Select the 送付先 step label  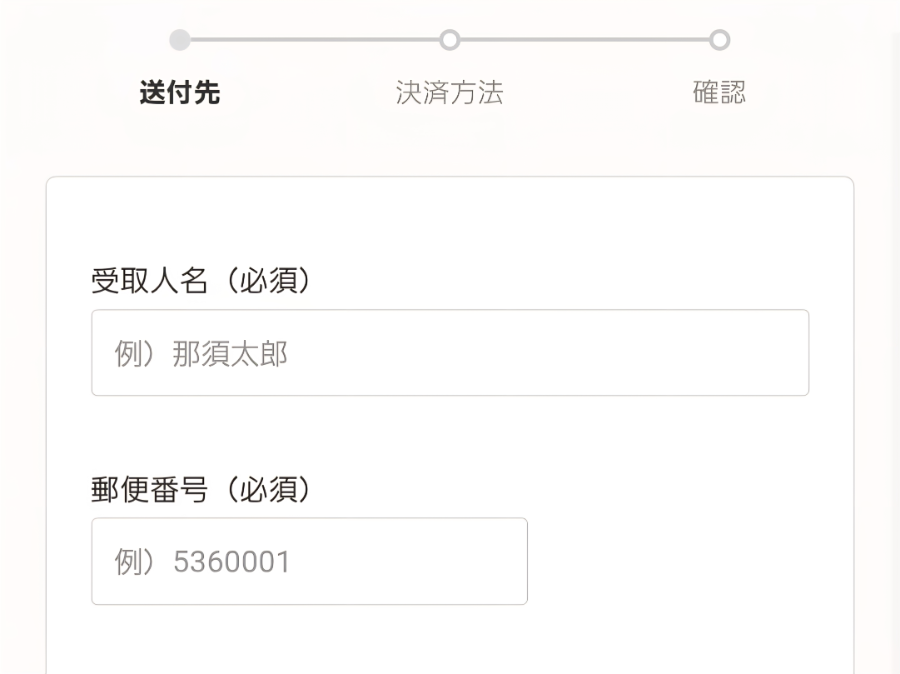tap(180, 94)
